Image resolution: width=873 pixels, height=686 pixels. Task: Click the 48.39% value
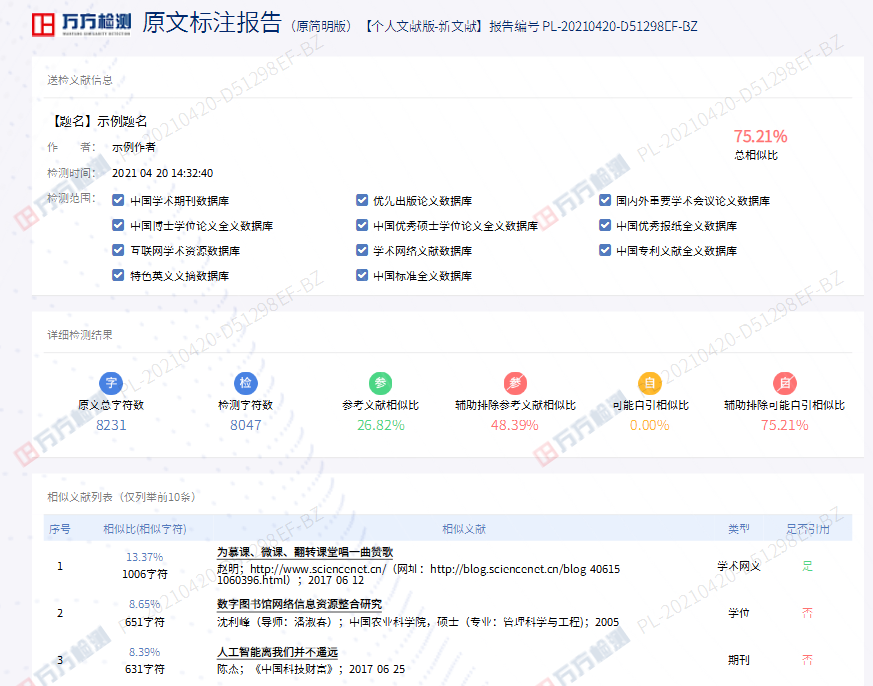(x=514, y=425)
